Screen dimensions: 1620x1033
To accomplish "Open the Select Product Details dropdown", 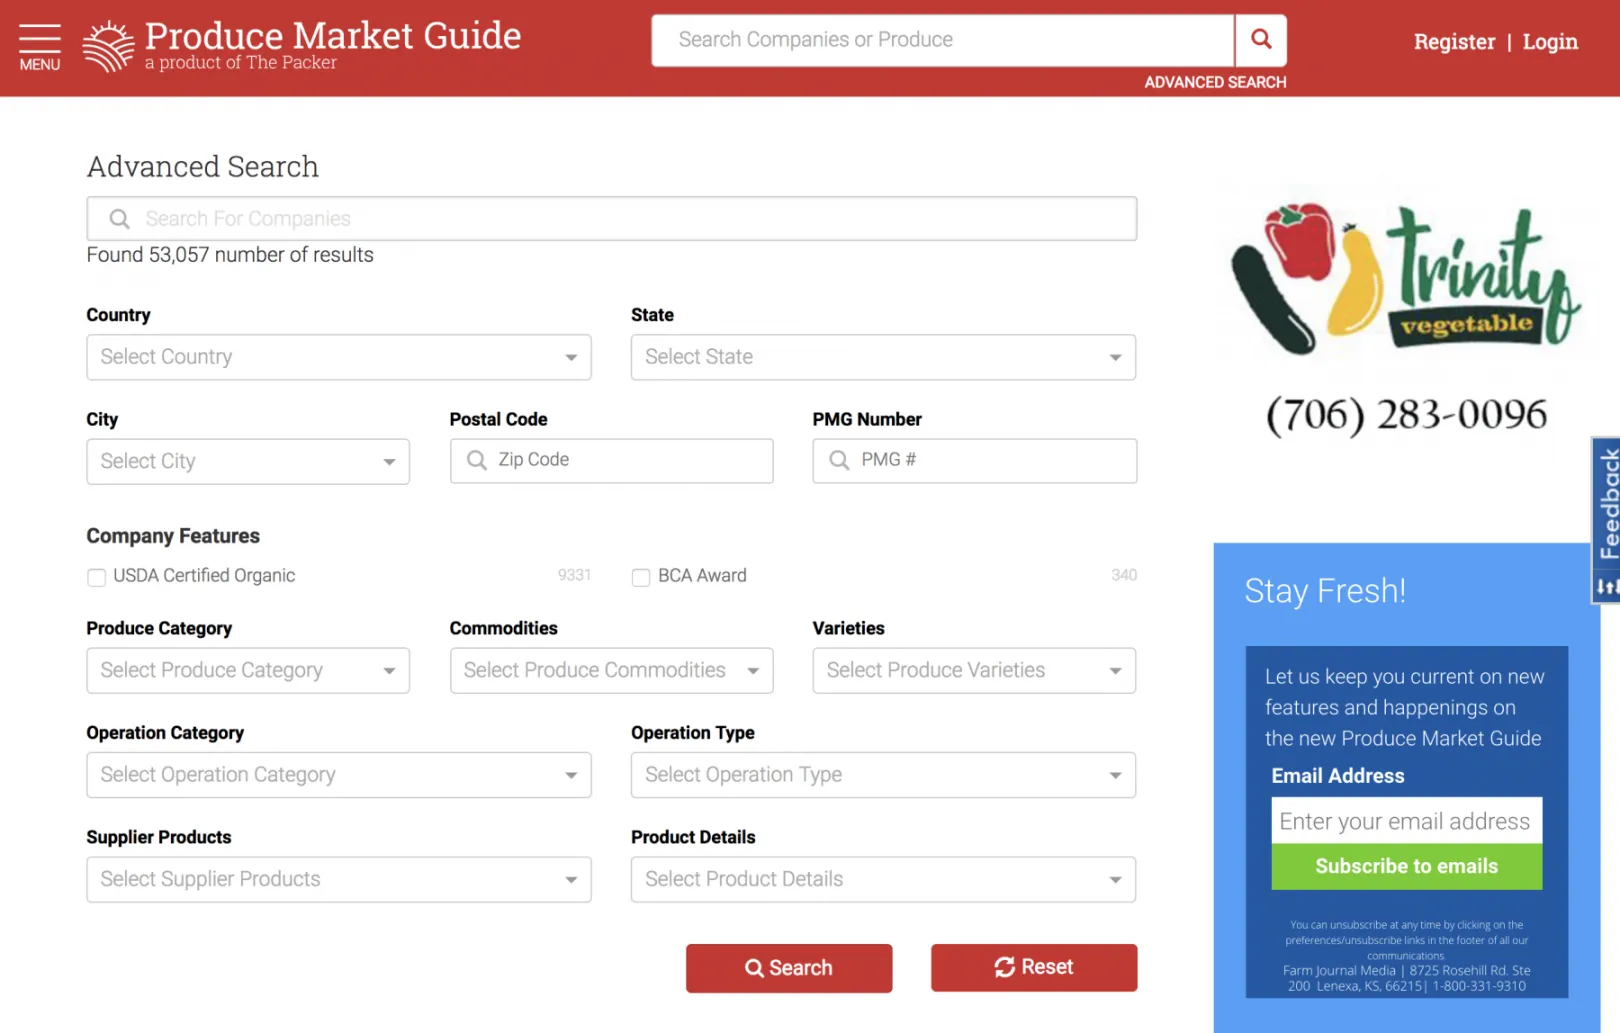I will [883, 879].
